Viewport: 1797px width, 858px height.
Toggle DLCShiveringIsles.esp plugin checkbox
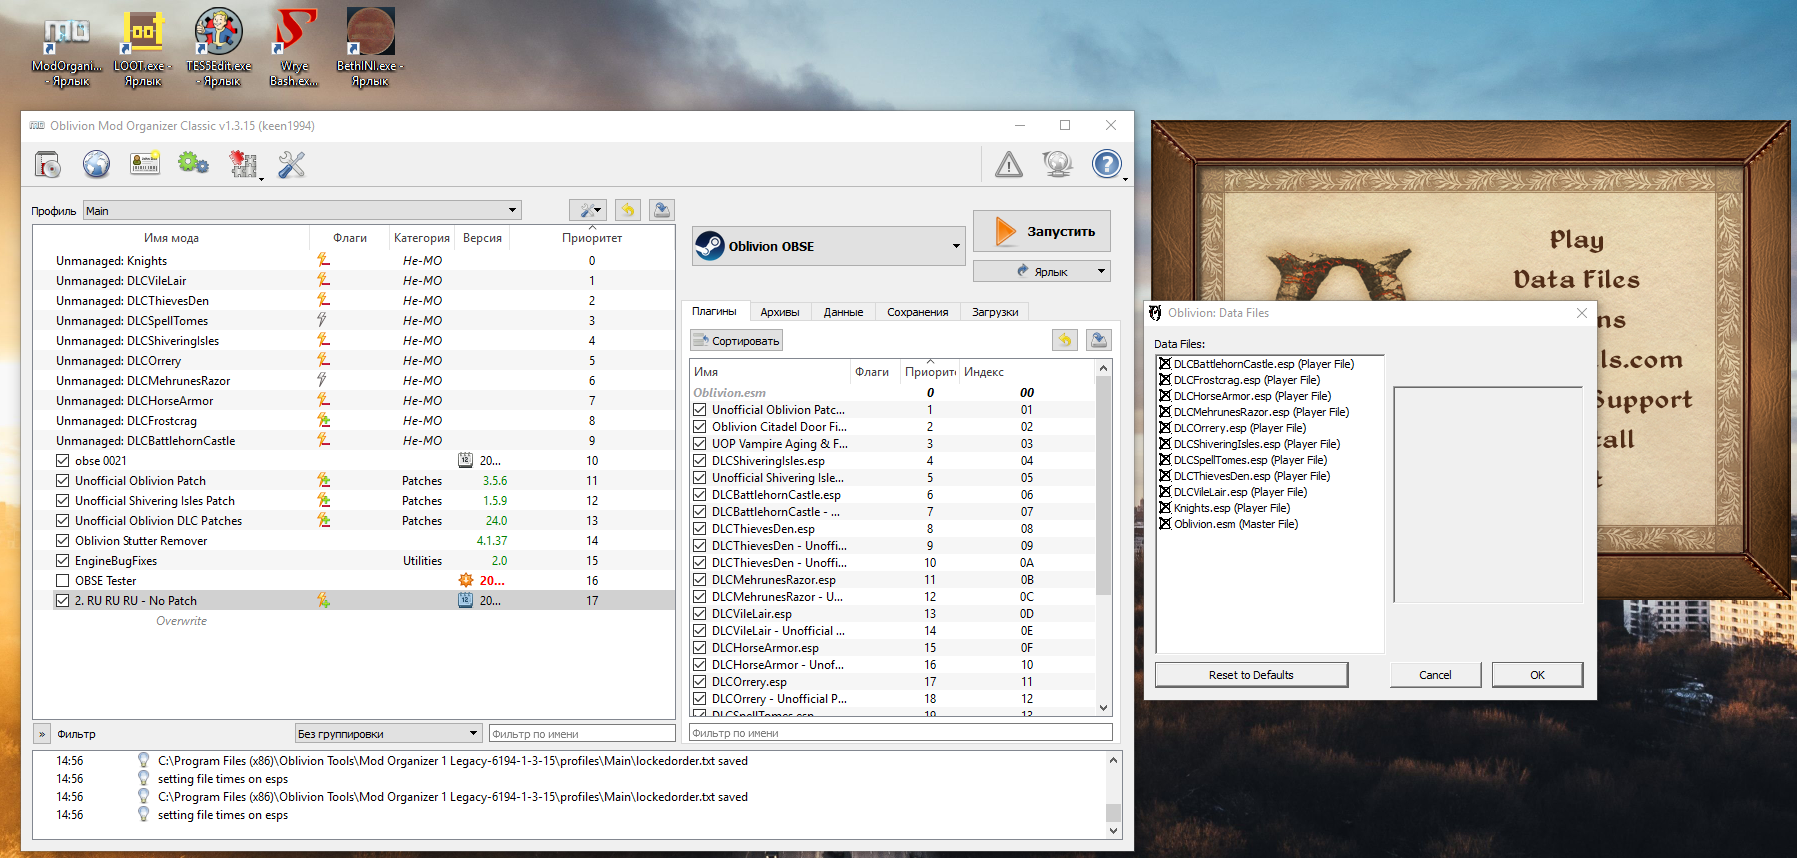coord(700,461)
